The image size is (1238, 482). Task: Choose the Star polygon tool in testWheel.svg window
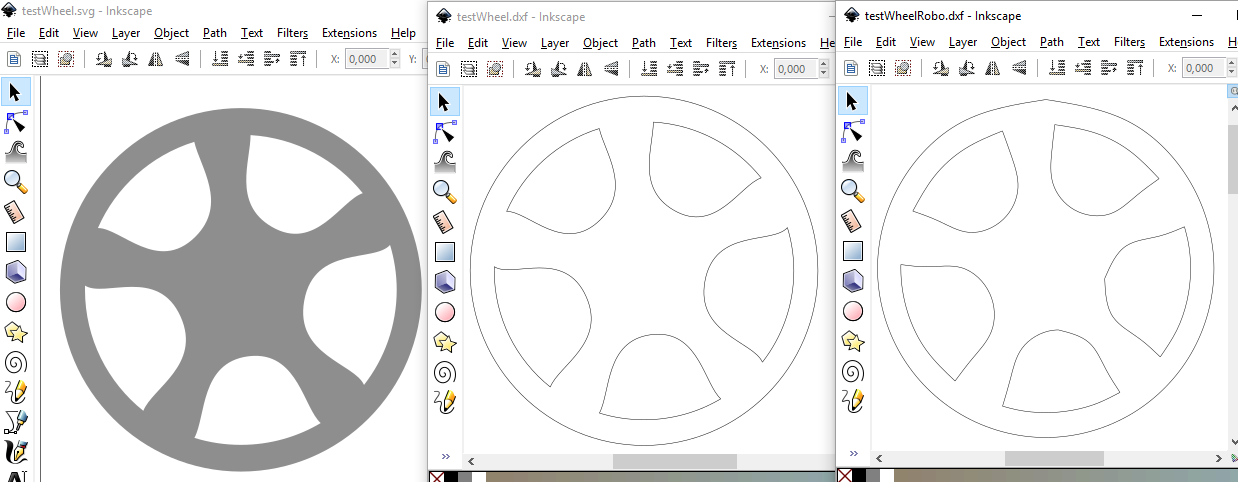click(15, 332)
